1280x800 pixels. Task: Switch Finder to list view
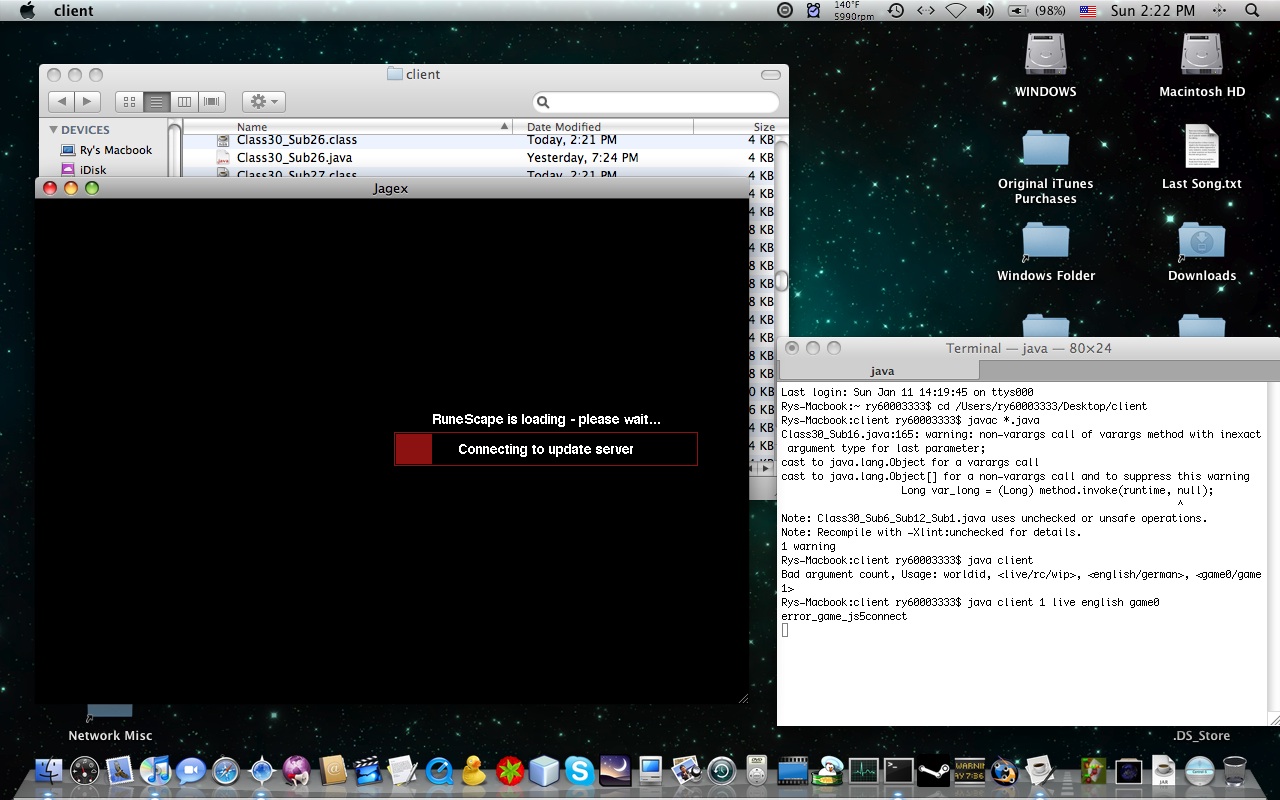156,101
